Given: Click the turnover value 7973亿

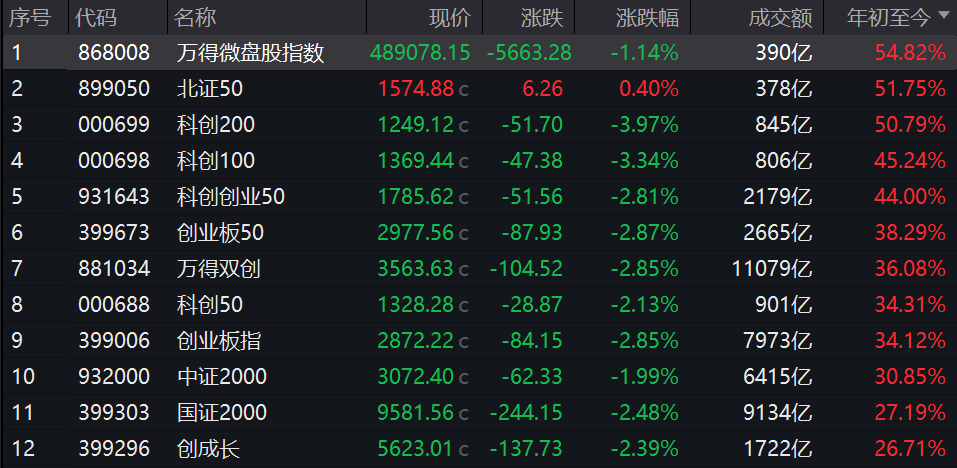Looking at the screenshot, I should [x=778, y=340].
